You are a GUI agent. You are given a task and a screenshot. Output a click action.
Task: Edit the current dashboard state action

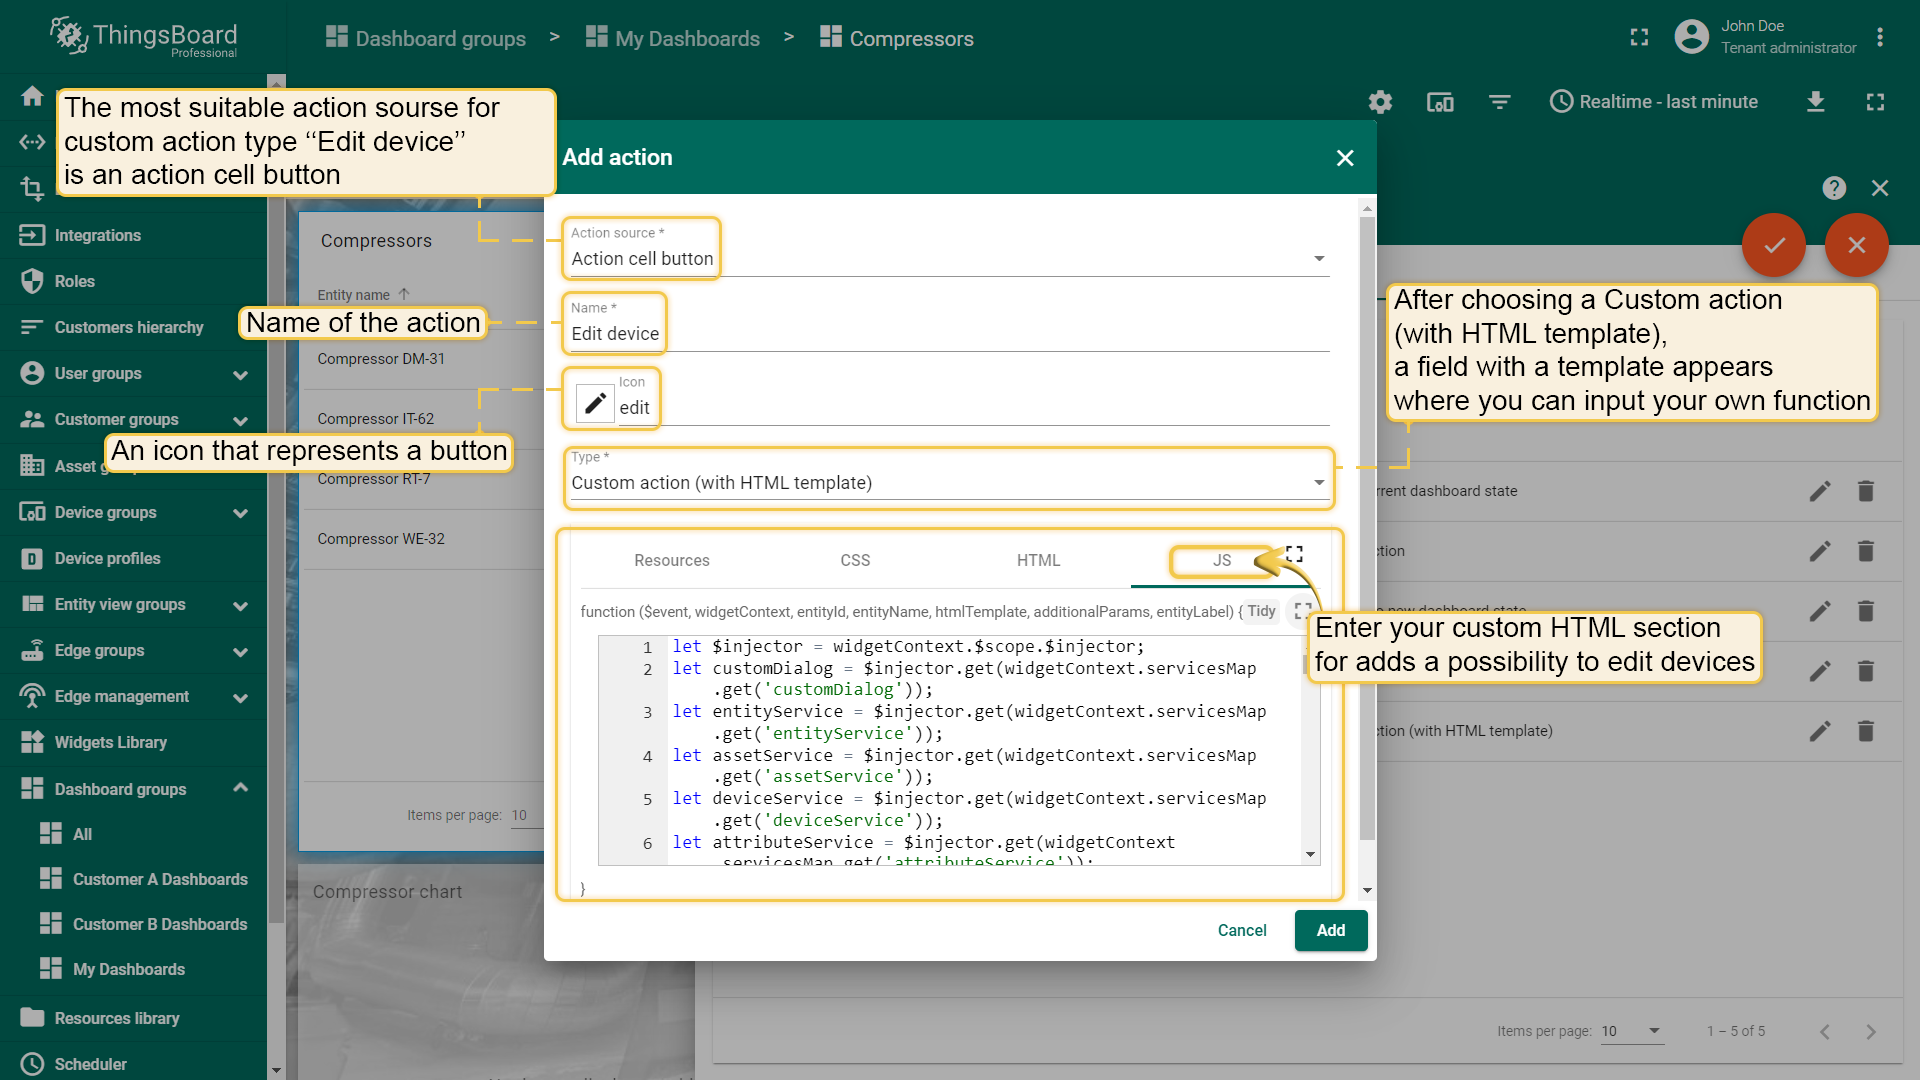pos(1820,491)
